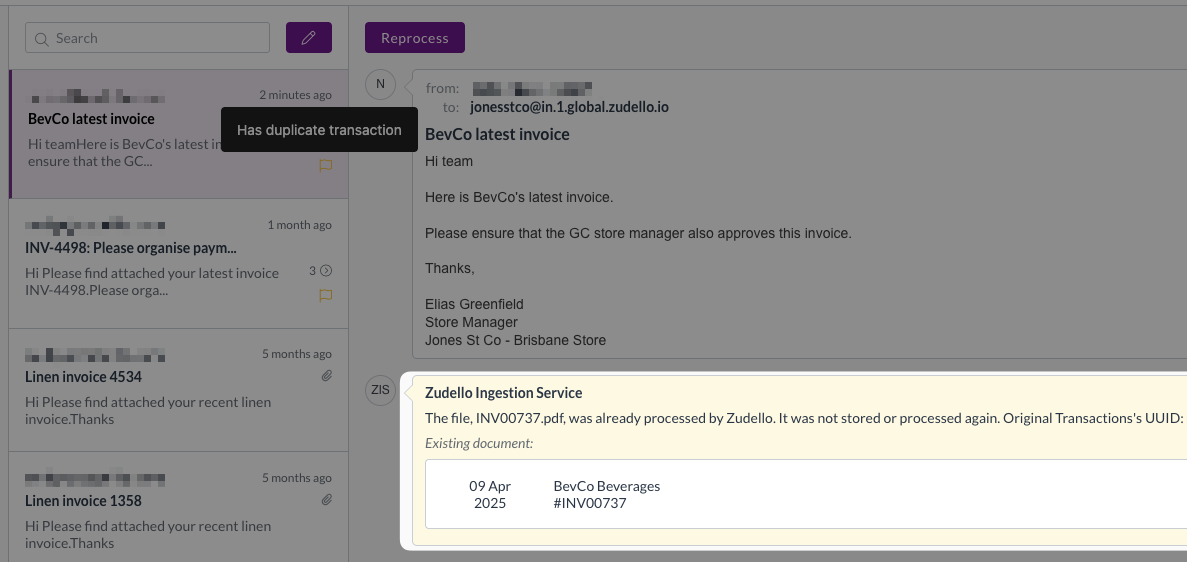Click the Zudello Ingestion Service message header
This screenshot has height=562, width=1187.
point(503,393)
